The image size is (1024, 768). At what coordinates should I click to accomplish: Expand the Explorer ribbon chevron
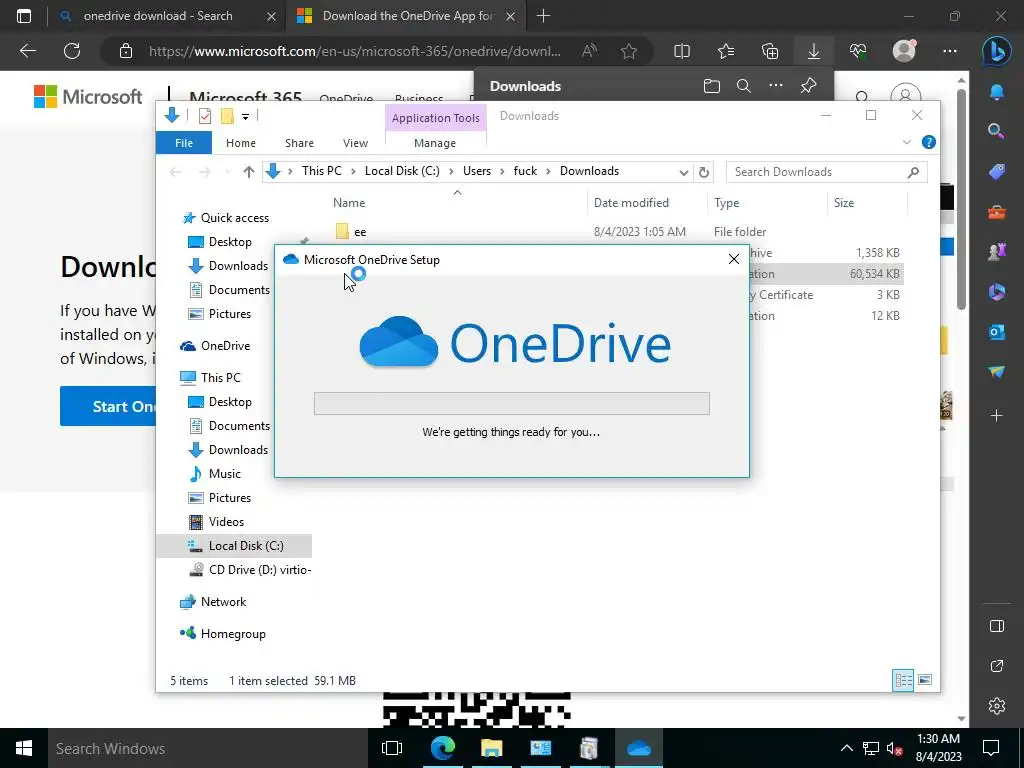[906, 142]
